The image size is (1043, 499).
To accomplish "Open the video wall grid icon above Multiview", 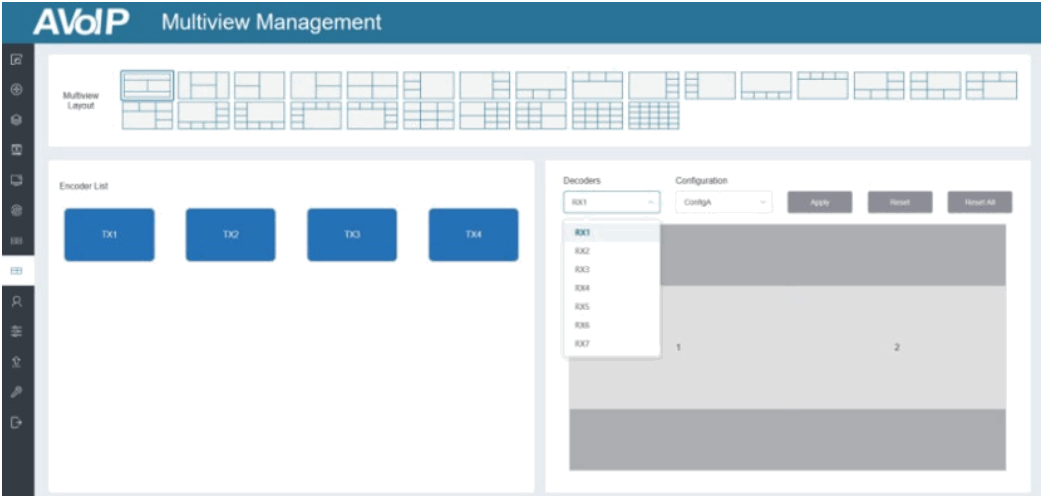I will 17,240.
